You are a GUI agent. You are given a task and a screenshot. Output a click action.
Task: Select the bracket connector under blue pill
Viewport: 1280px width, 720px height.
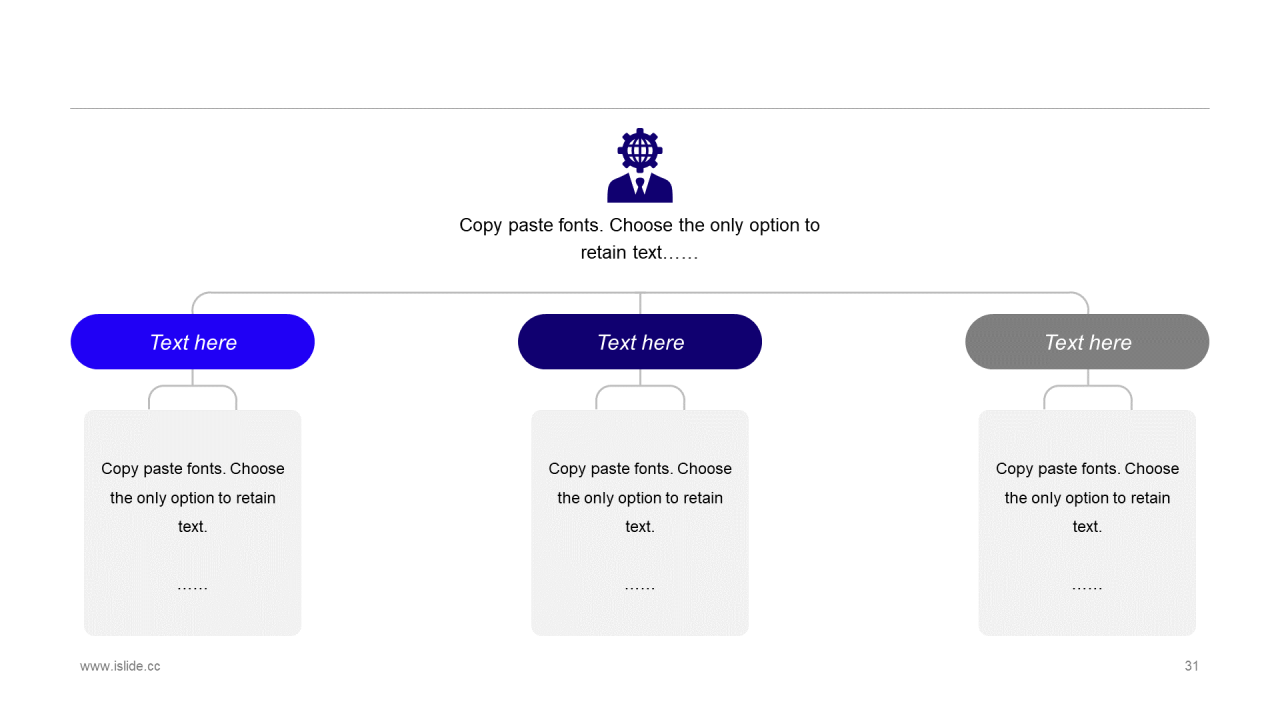[193, 390]
